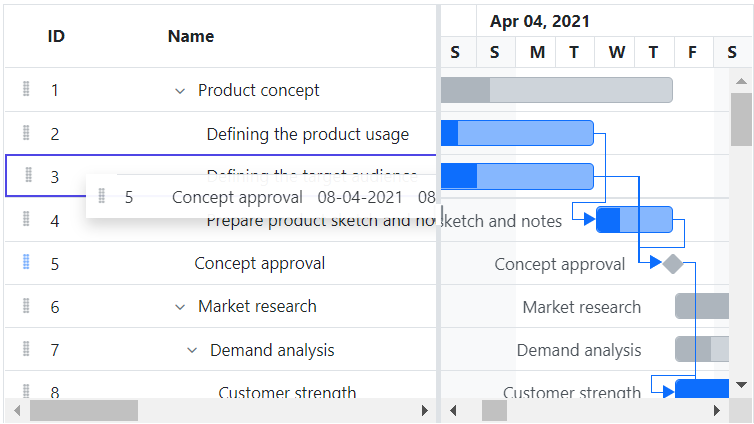Click the Name column header

tap(191, 36)
